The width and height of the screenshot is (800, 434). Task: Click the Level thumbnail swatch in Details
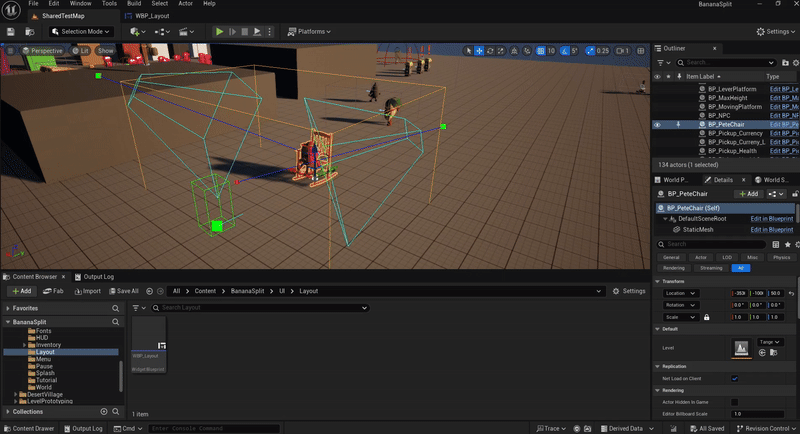pos(742,348)
